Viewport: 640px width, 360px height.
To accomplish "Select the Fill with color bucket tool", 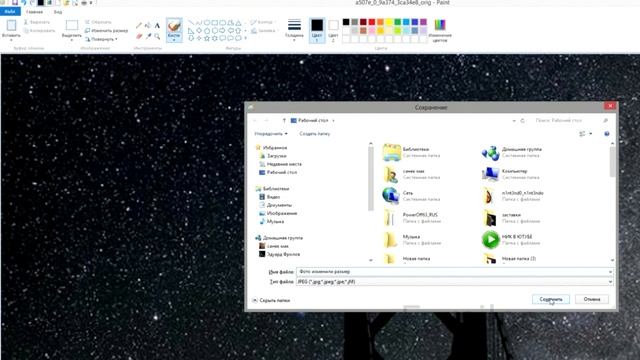I will click(x=148, y=25).
